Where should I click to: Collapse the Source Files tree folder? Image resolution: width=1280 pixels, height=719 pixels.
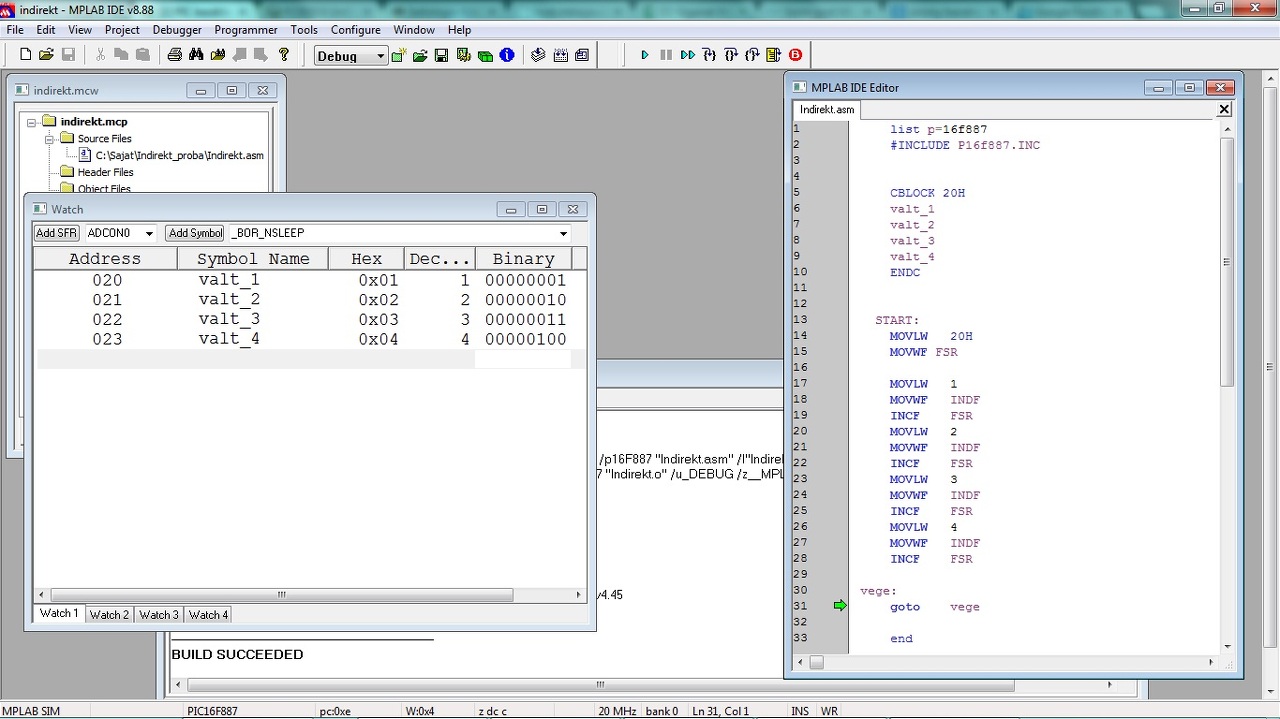pyautogui.click(x=47, y=139)
